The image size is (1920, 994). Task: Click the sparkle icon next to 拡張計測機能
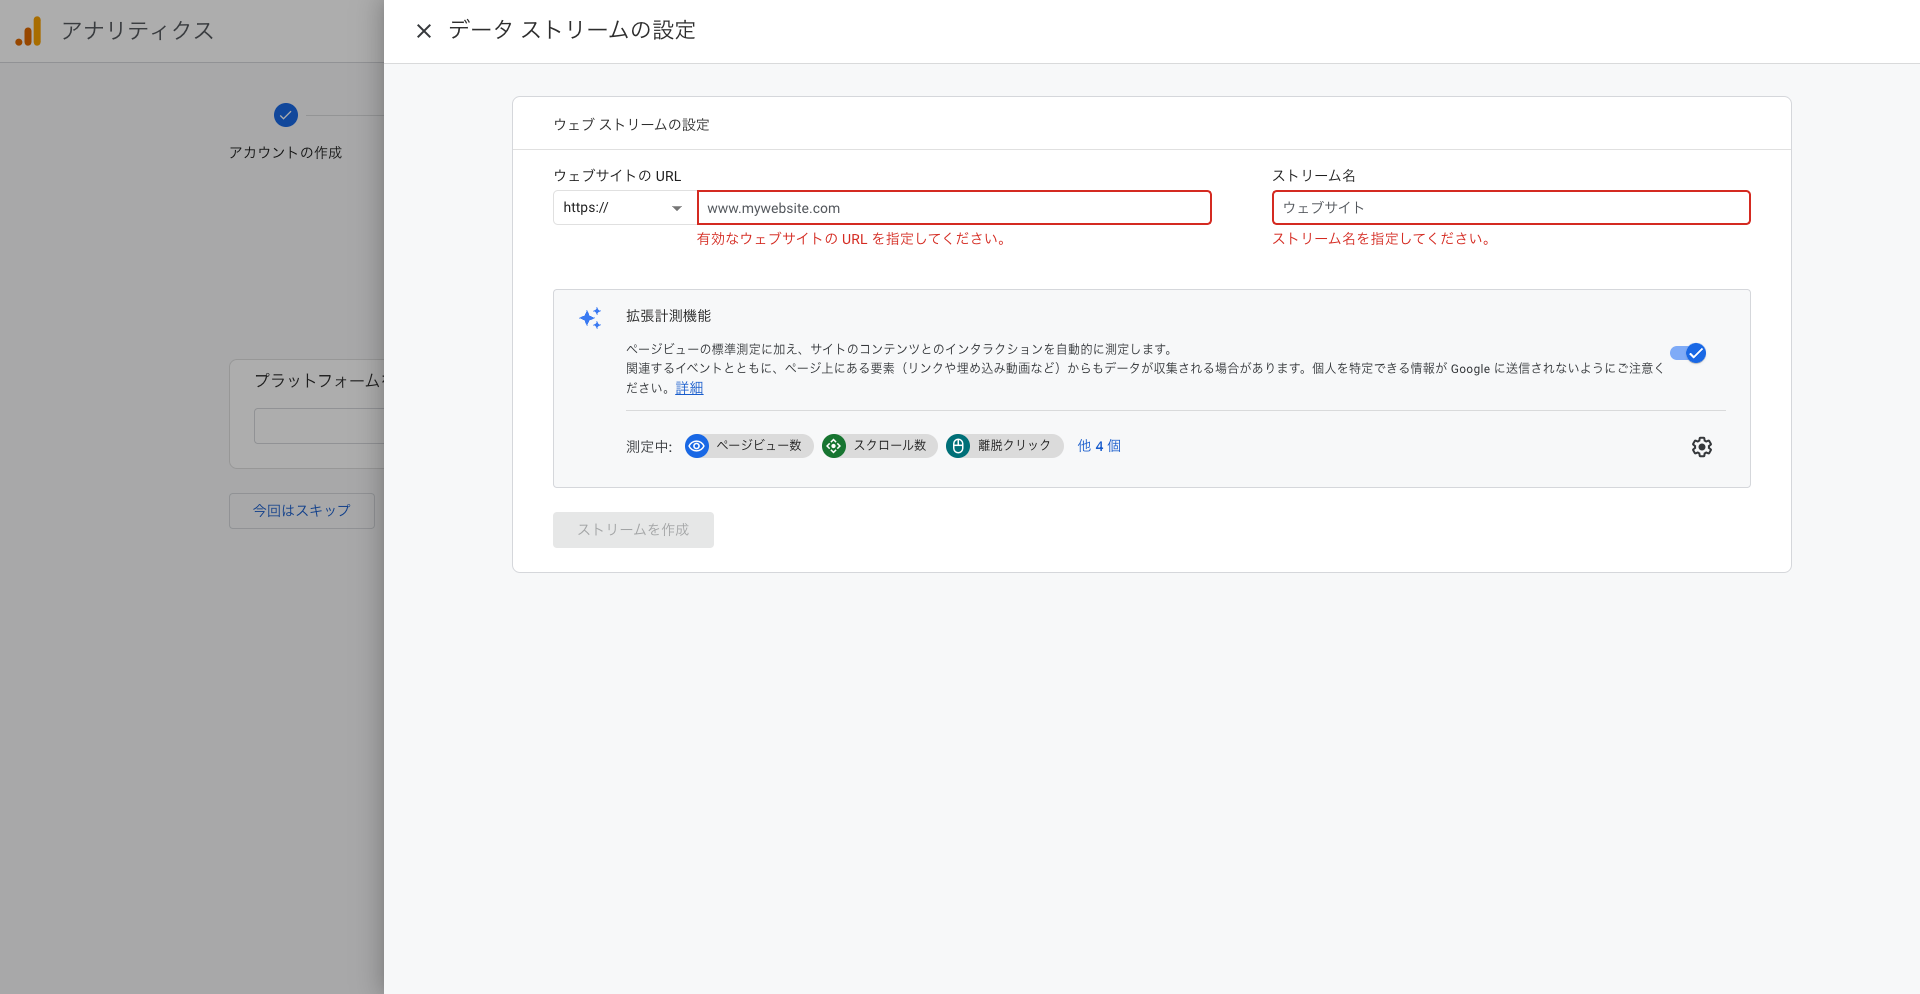pos(590,317)
